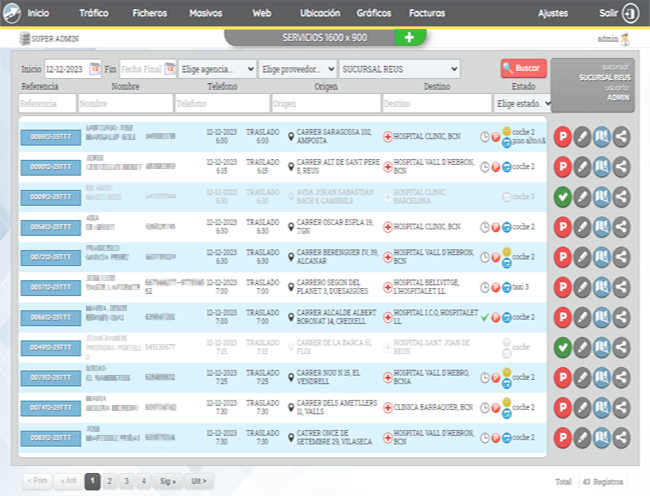Open map for CATRER ONCE DE SETEMBRE 29 row
This screenshot has height=496, width=650.
tap(602, 438)
